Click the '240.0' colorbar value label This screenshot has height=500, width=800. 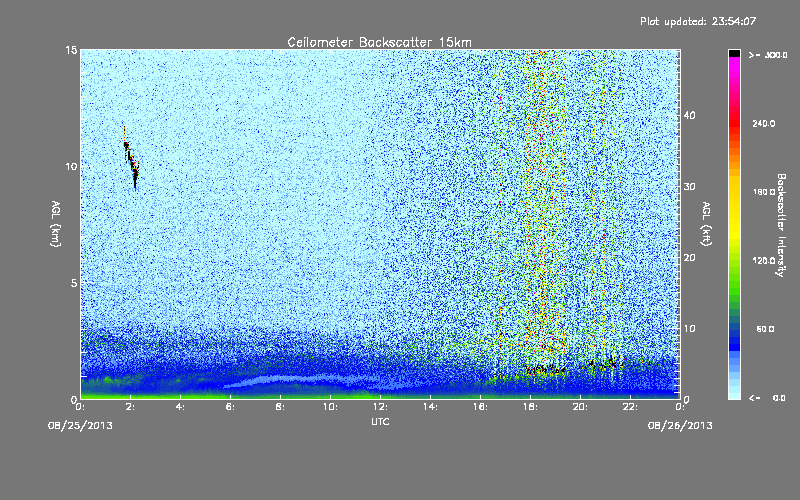click(x=764, y=123)
